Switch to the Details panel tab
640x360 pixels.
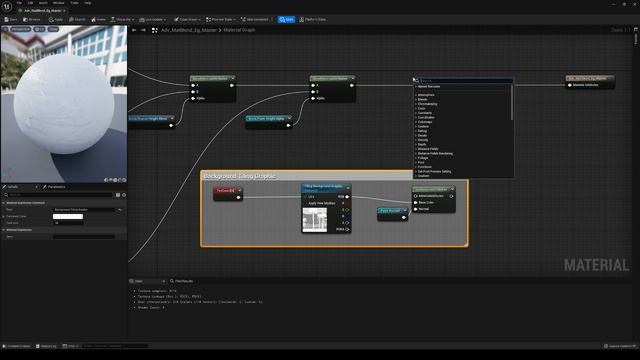[x=13, y=187]
